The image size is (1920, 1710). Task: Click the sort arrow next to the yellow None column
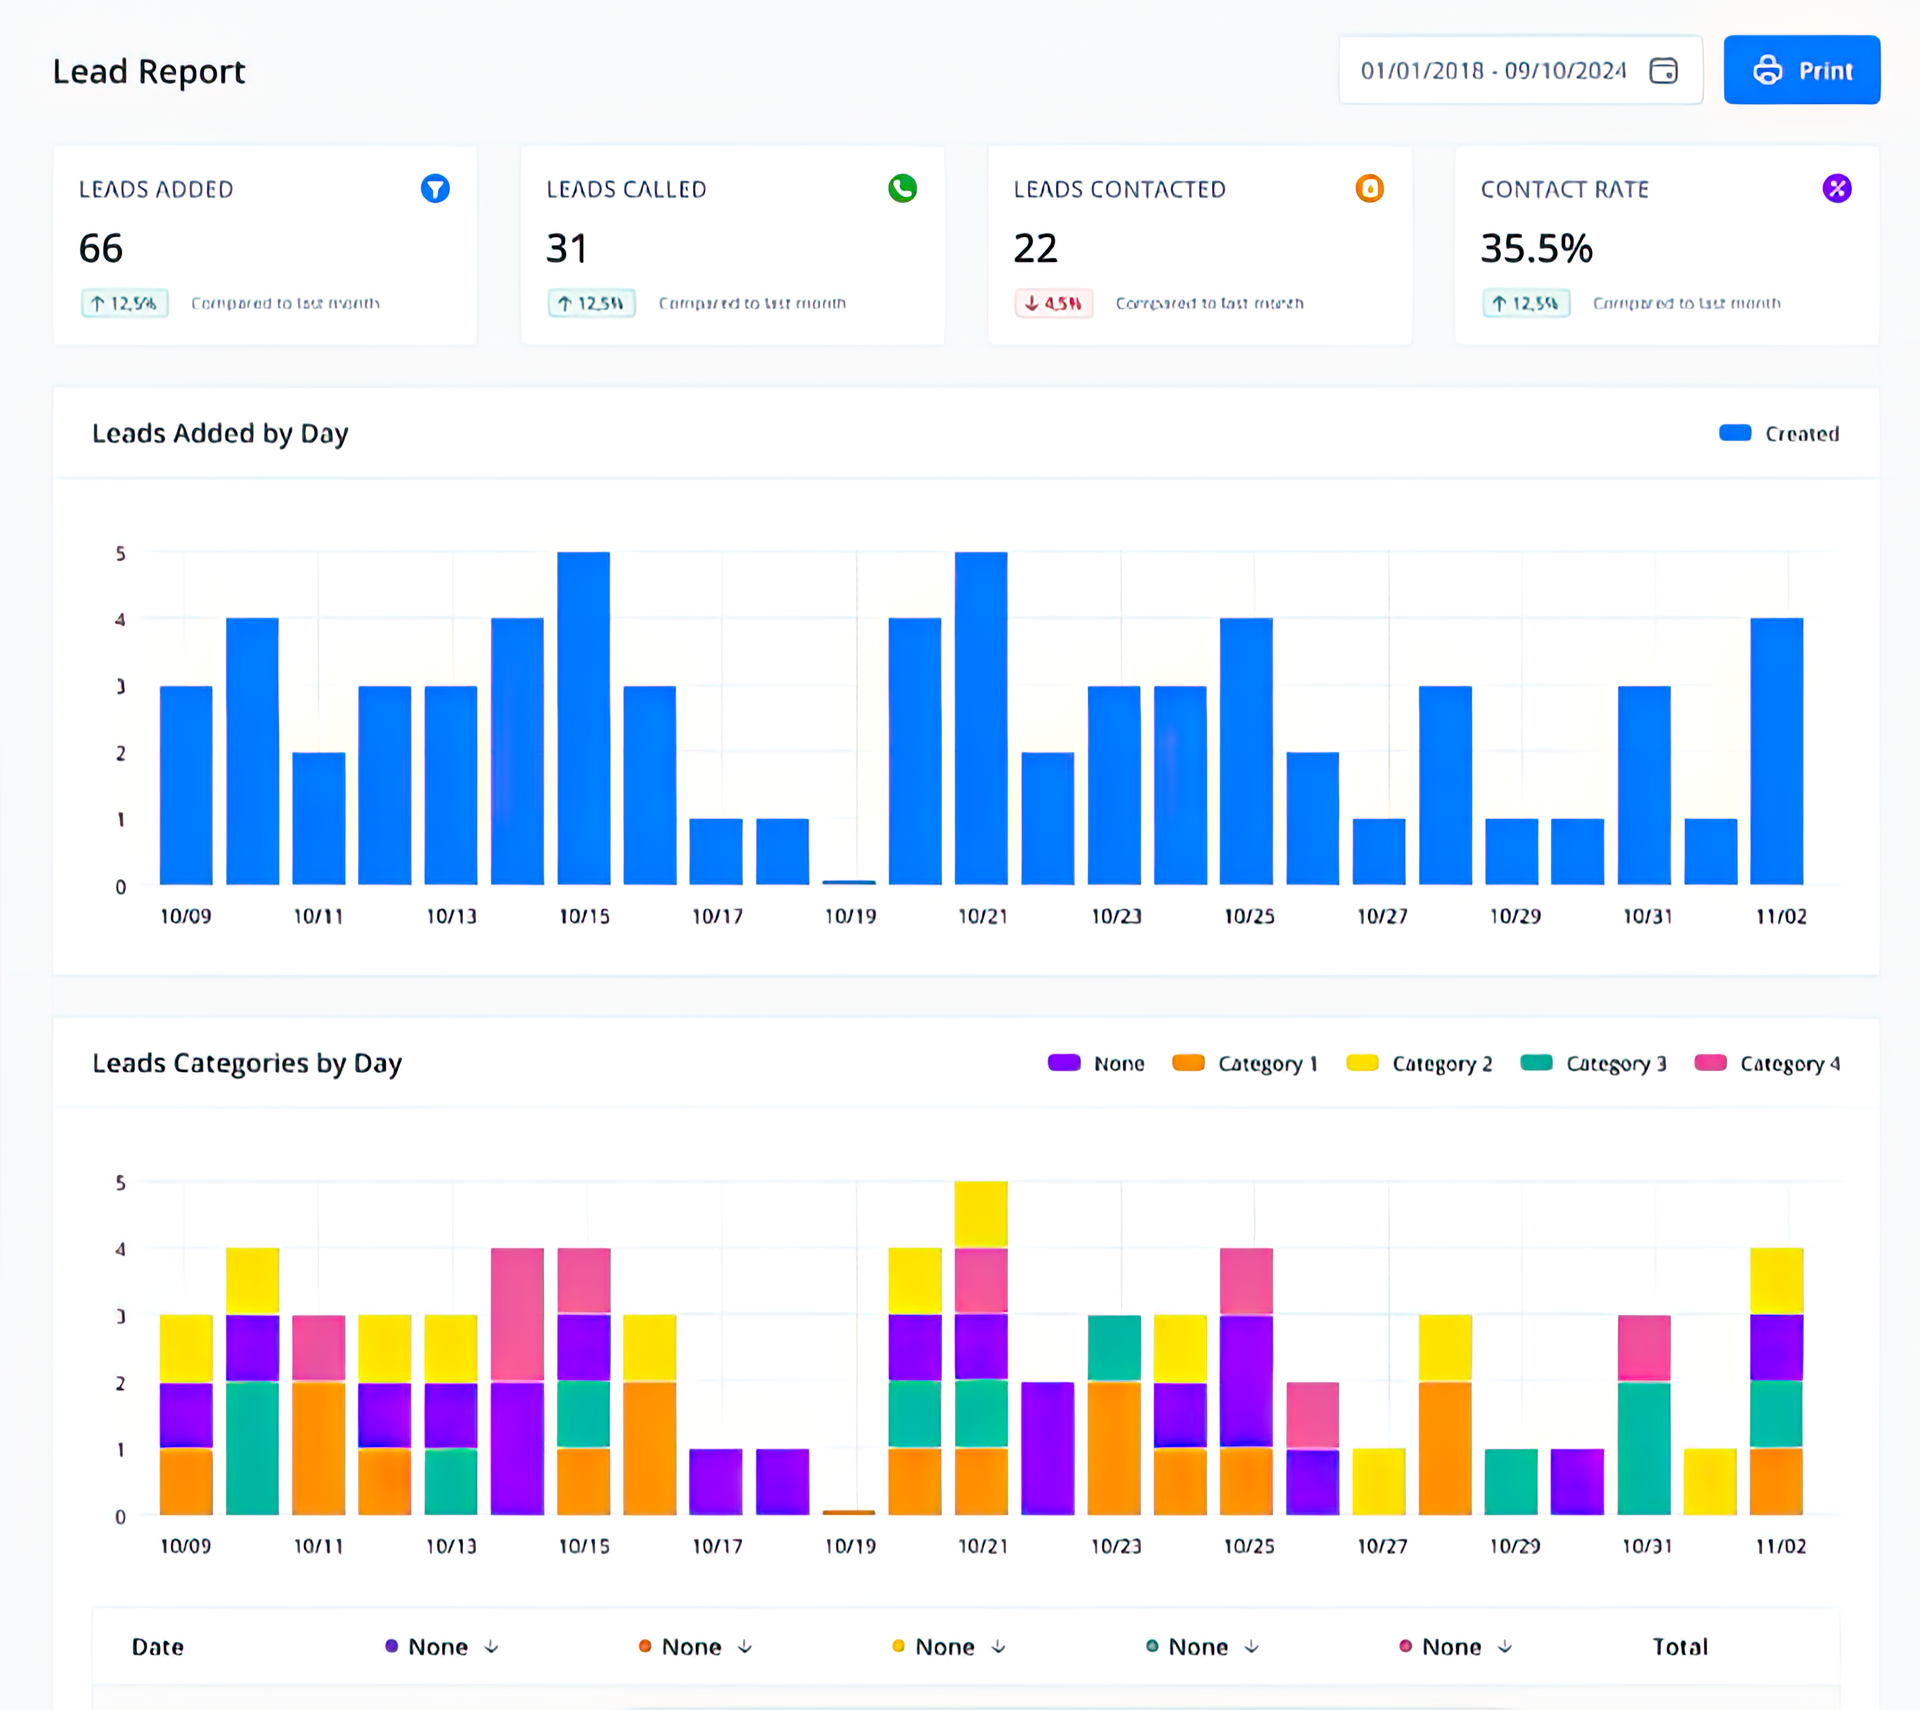click(x=997, y=1646)
